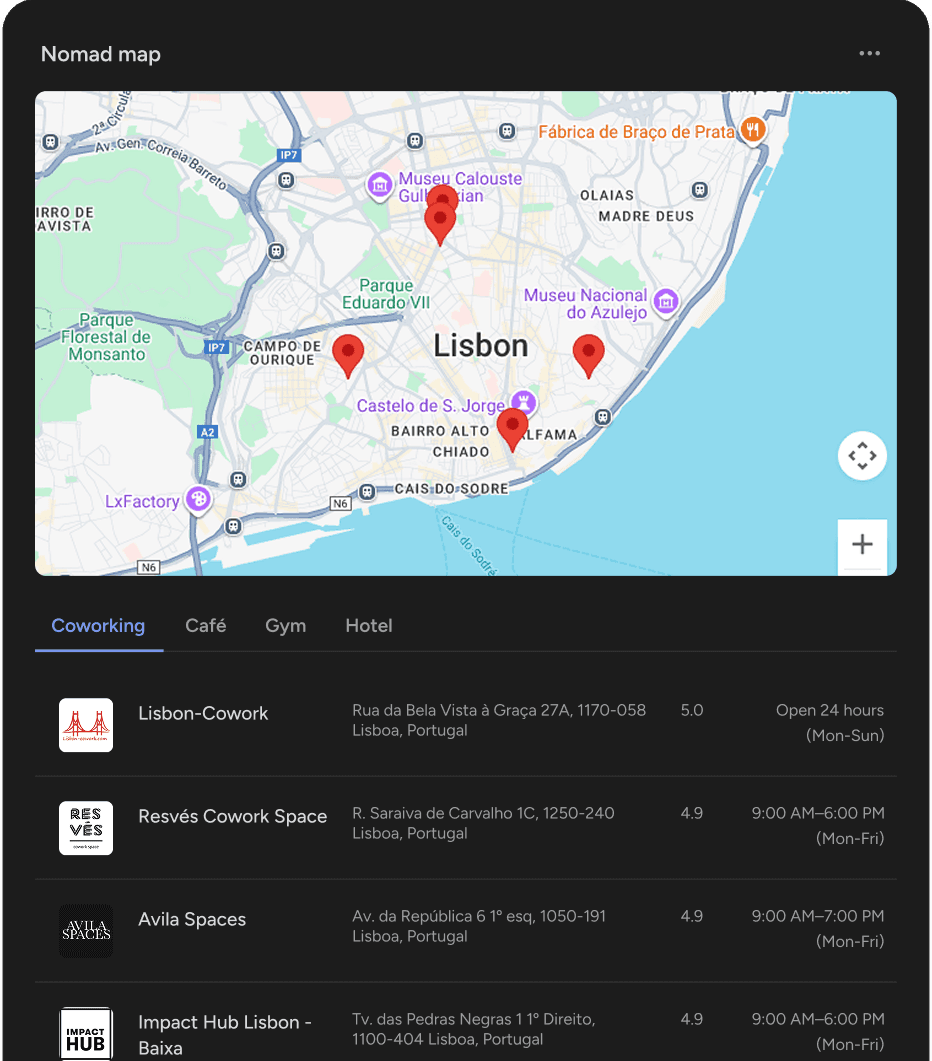Click the Impact Hub logo thumbnail
The image size is (932, 1061).
tap(86, 1034)
